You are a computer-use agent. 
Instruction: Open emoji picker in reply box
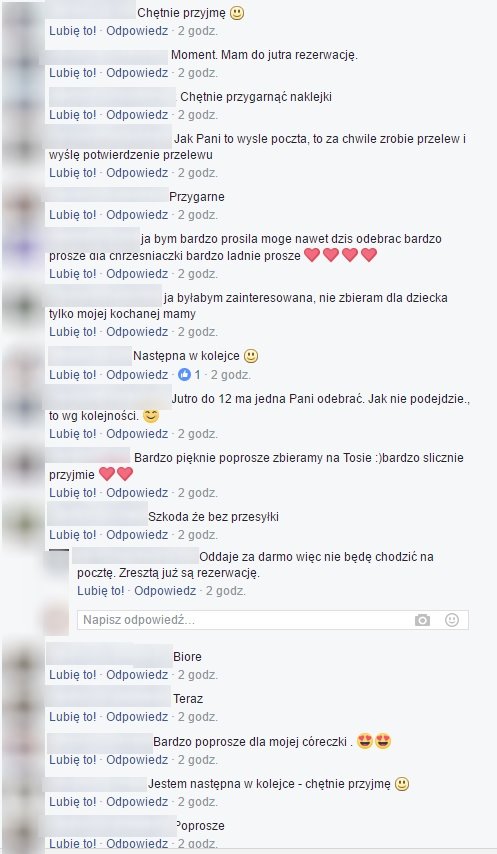(x=452, y=620)
